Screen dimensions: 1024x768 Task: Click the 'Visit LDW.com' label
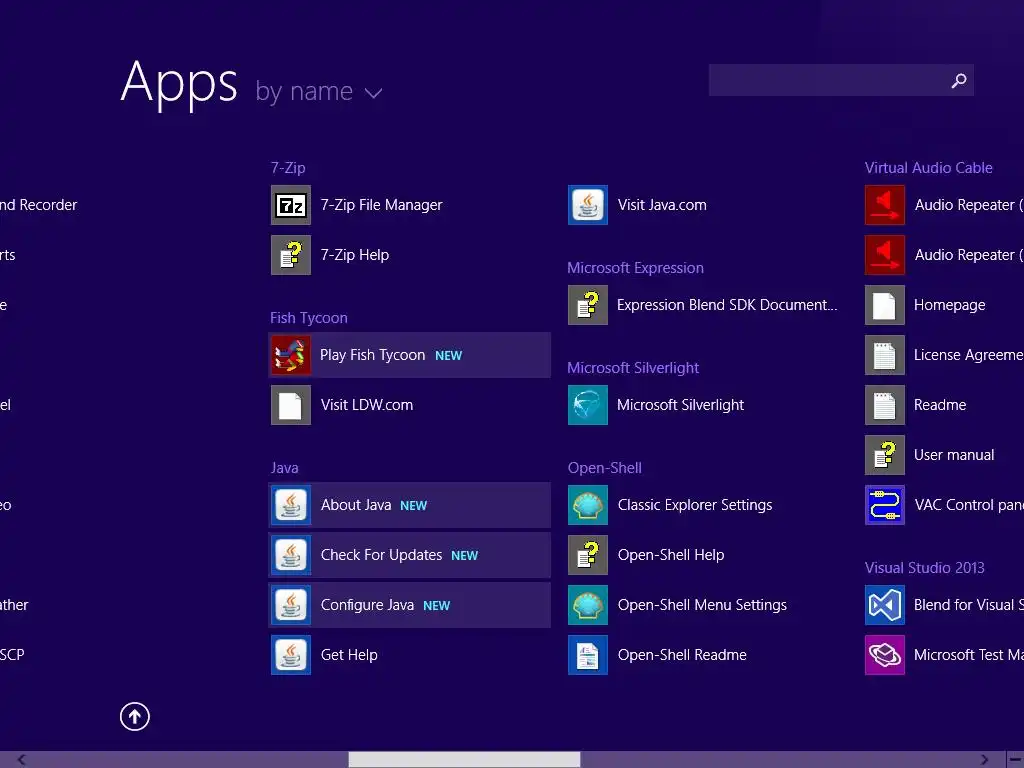tap(367, 405)
